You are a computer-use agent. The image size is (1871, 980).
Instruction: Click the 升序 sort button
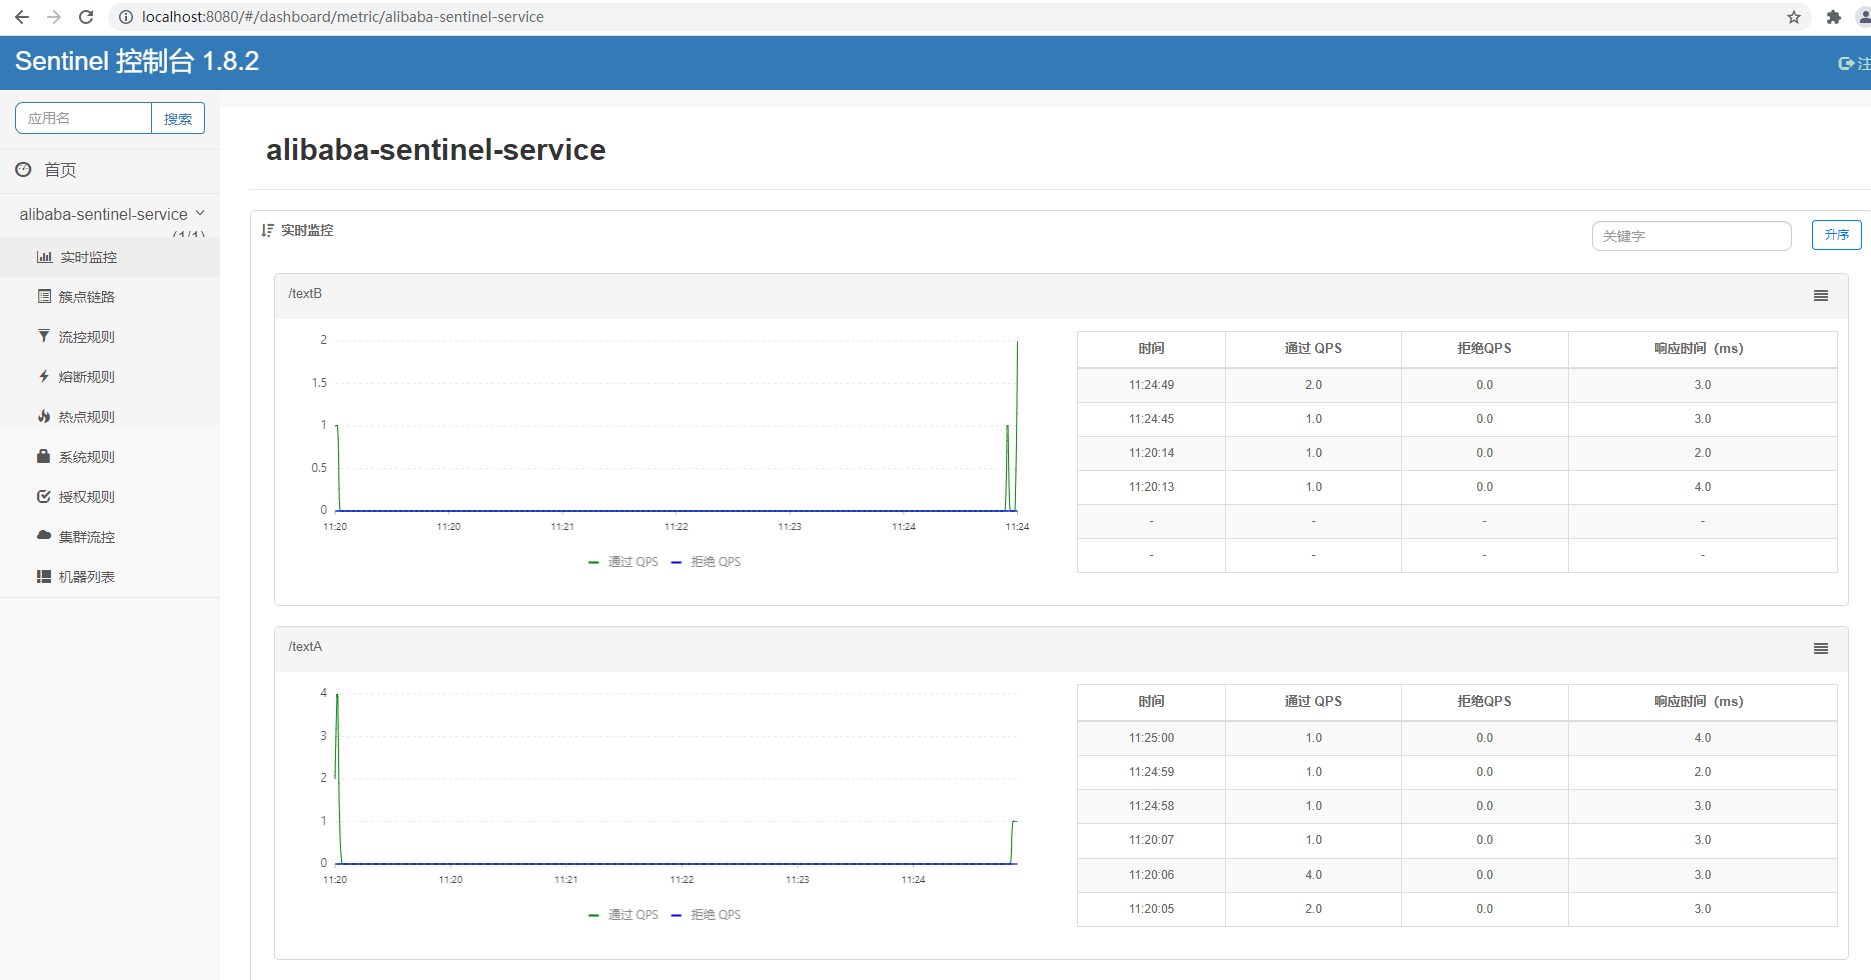pyautogui.click(x=1836, y=235)
